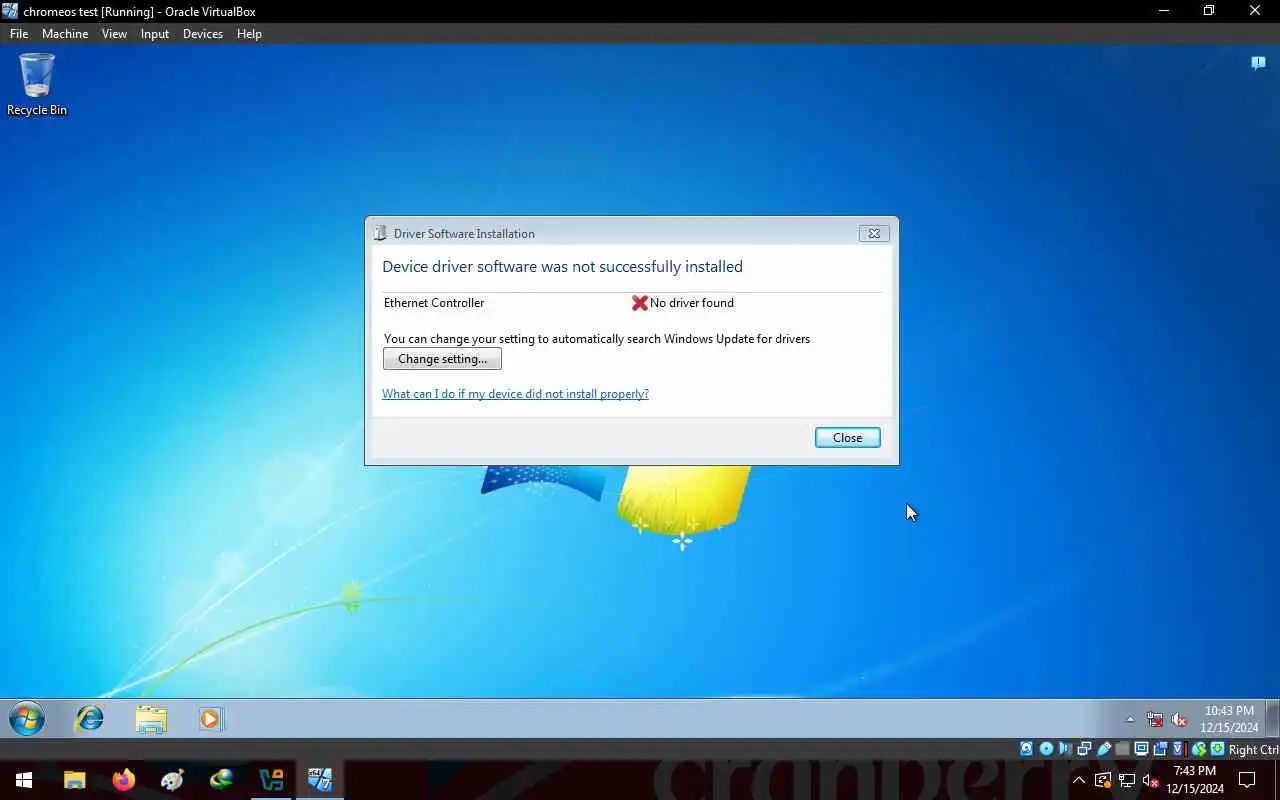Select the running VM window taskbar button
Image resolution: width=1280 pixels, height=800 pixels.
click(x=320, y=780)
